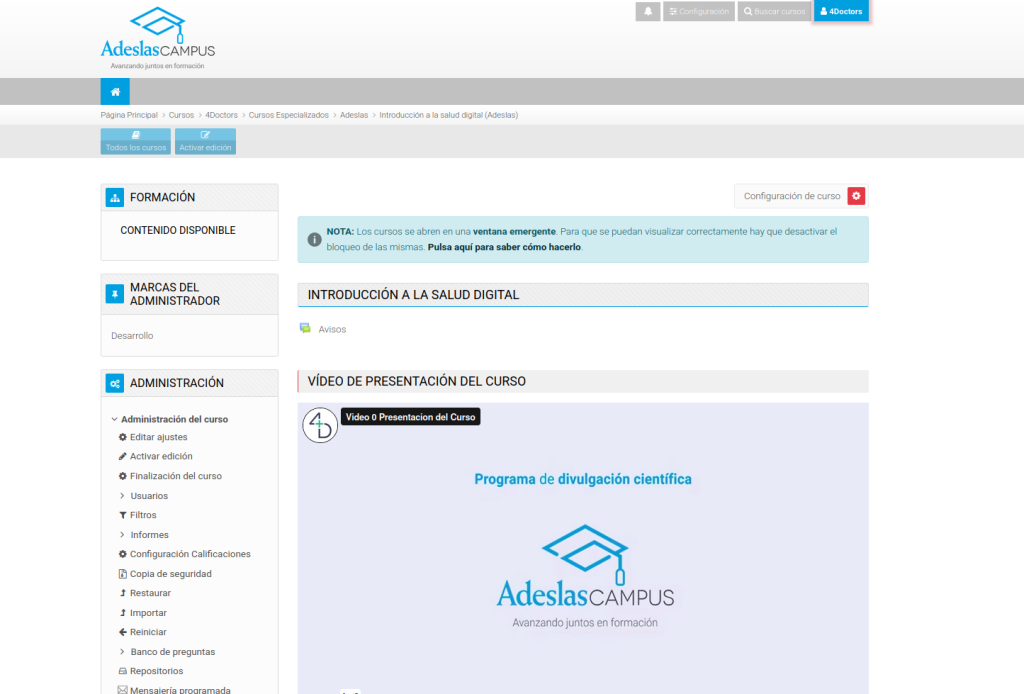The width and height of the screenshot is (1024, 694).
Task: Open Finalización del curso
Action: point(176,476)
